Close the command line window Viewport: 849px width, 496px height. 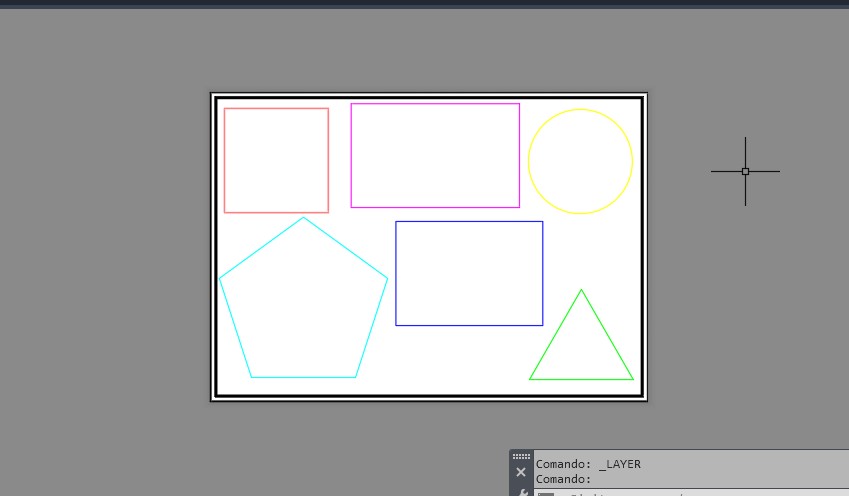point(520,472)
